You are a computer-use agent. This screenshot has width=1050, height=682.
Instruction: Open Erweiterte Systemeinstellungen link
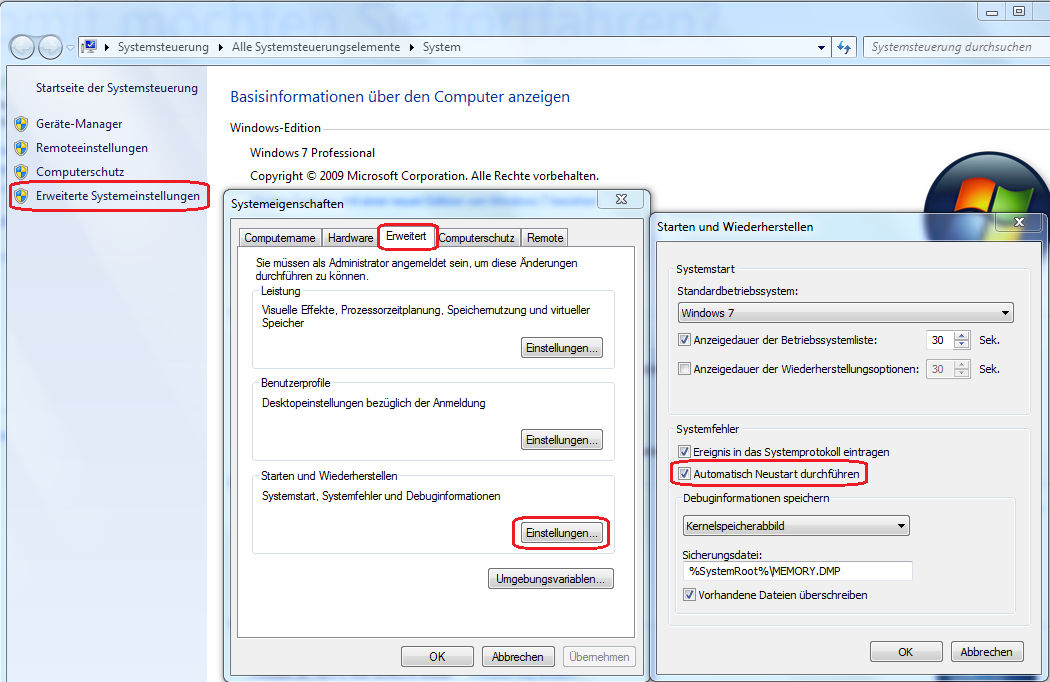(x=118, y=196)
